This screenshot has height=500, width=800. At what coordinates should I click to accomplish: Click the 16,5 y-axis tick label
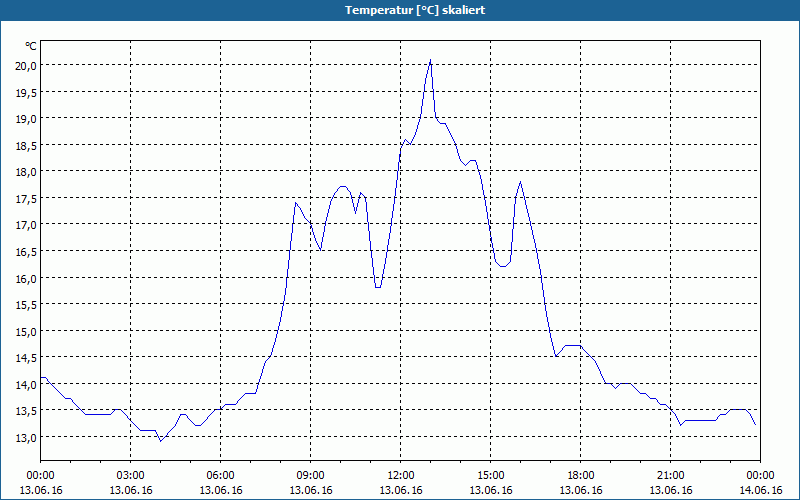(26, 251)
